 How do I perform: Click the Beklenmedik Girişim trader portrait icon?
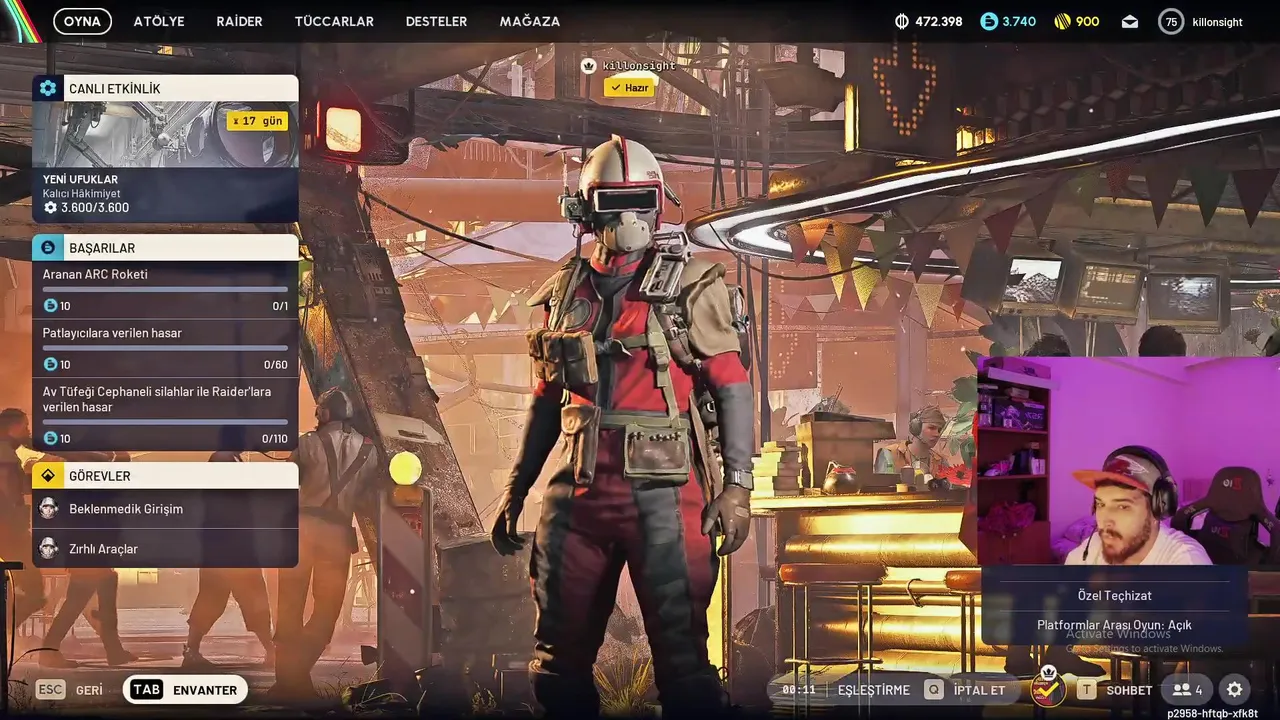point(48,509)
